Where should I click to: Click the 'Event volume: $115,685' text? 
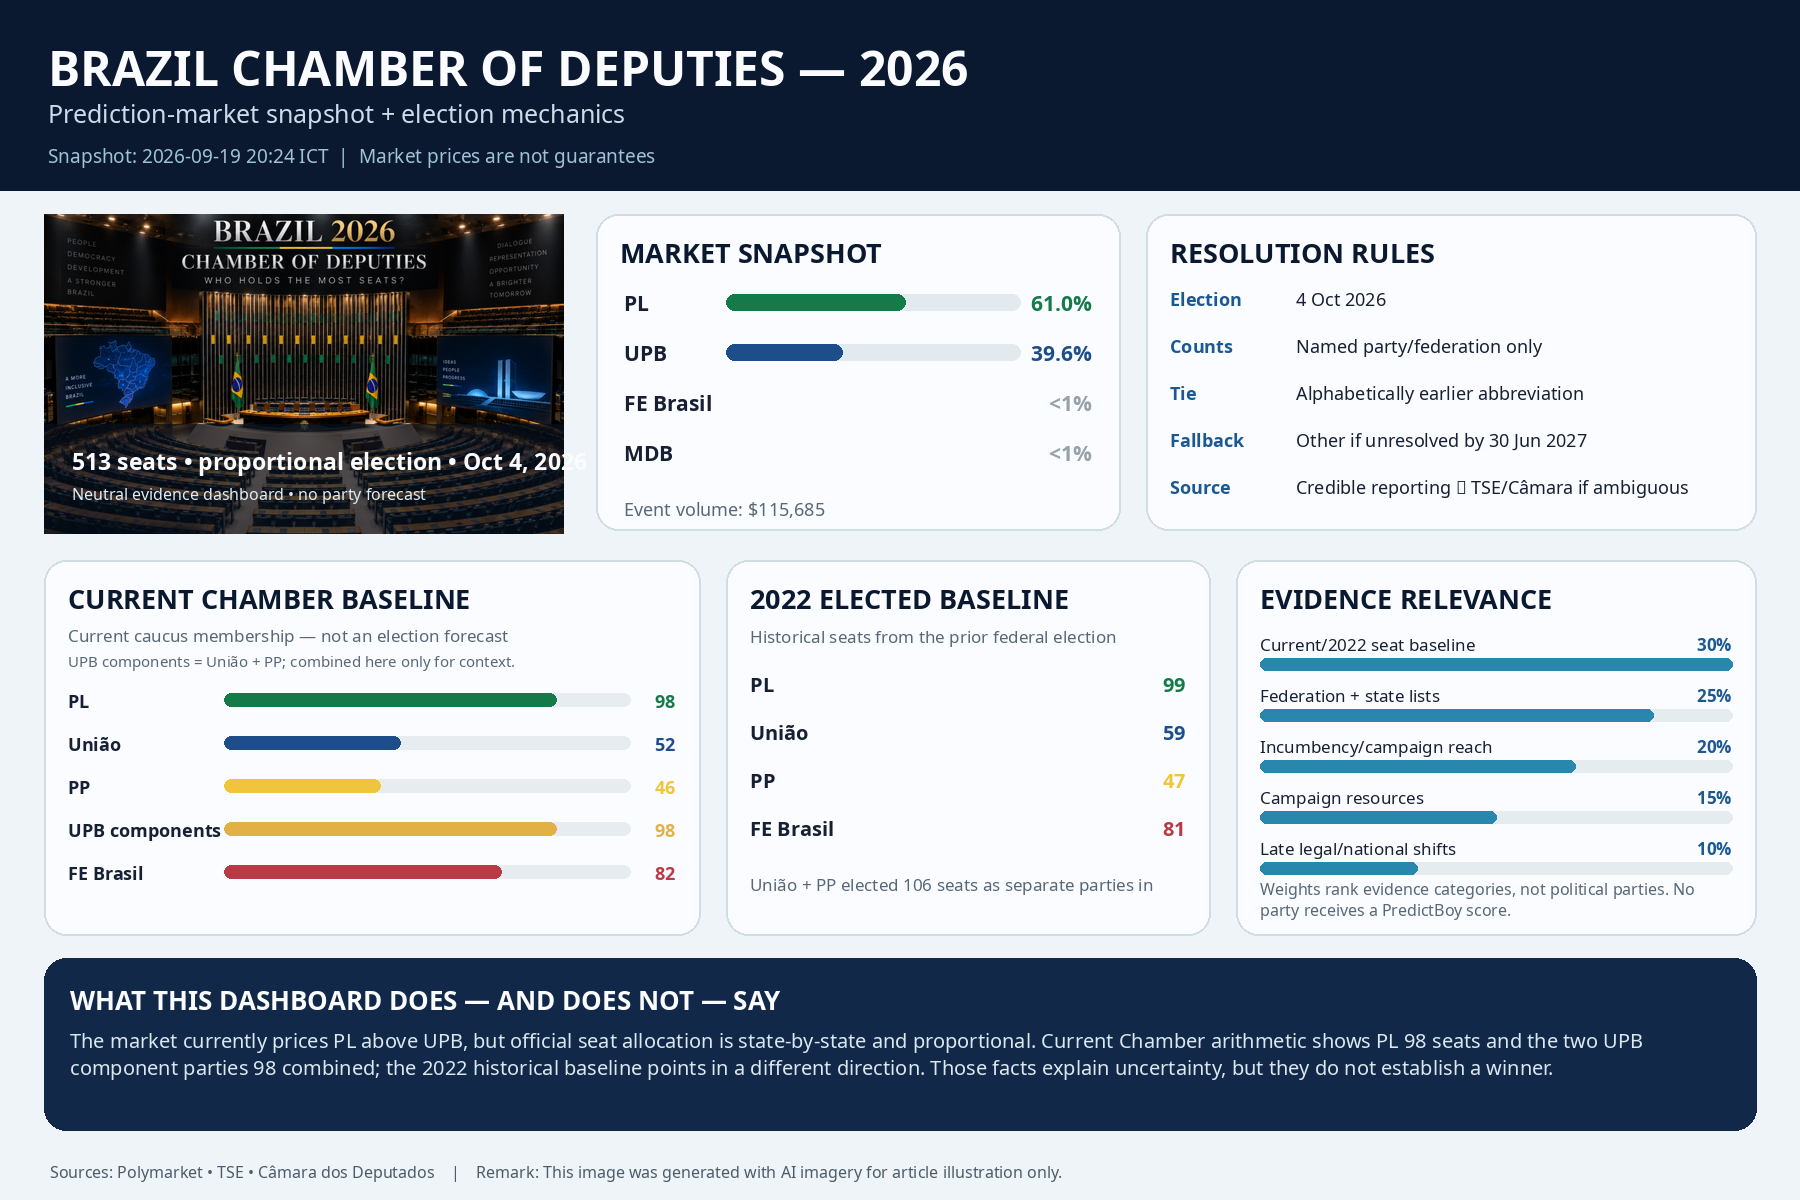coord(724,510)
